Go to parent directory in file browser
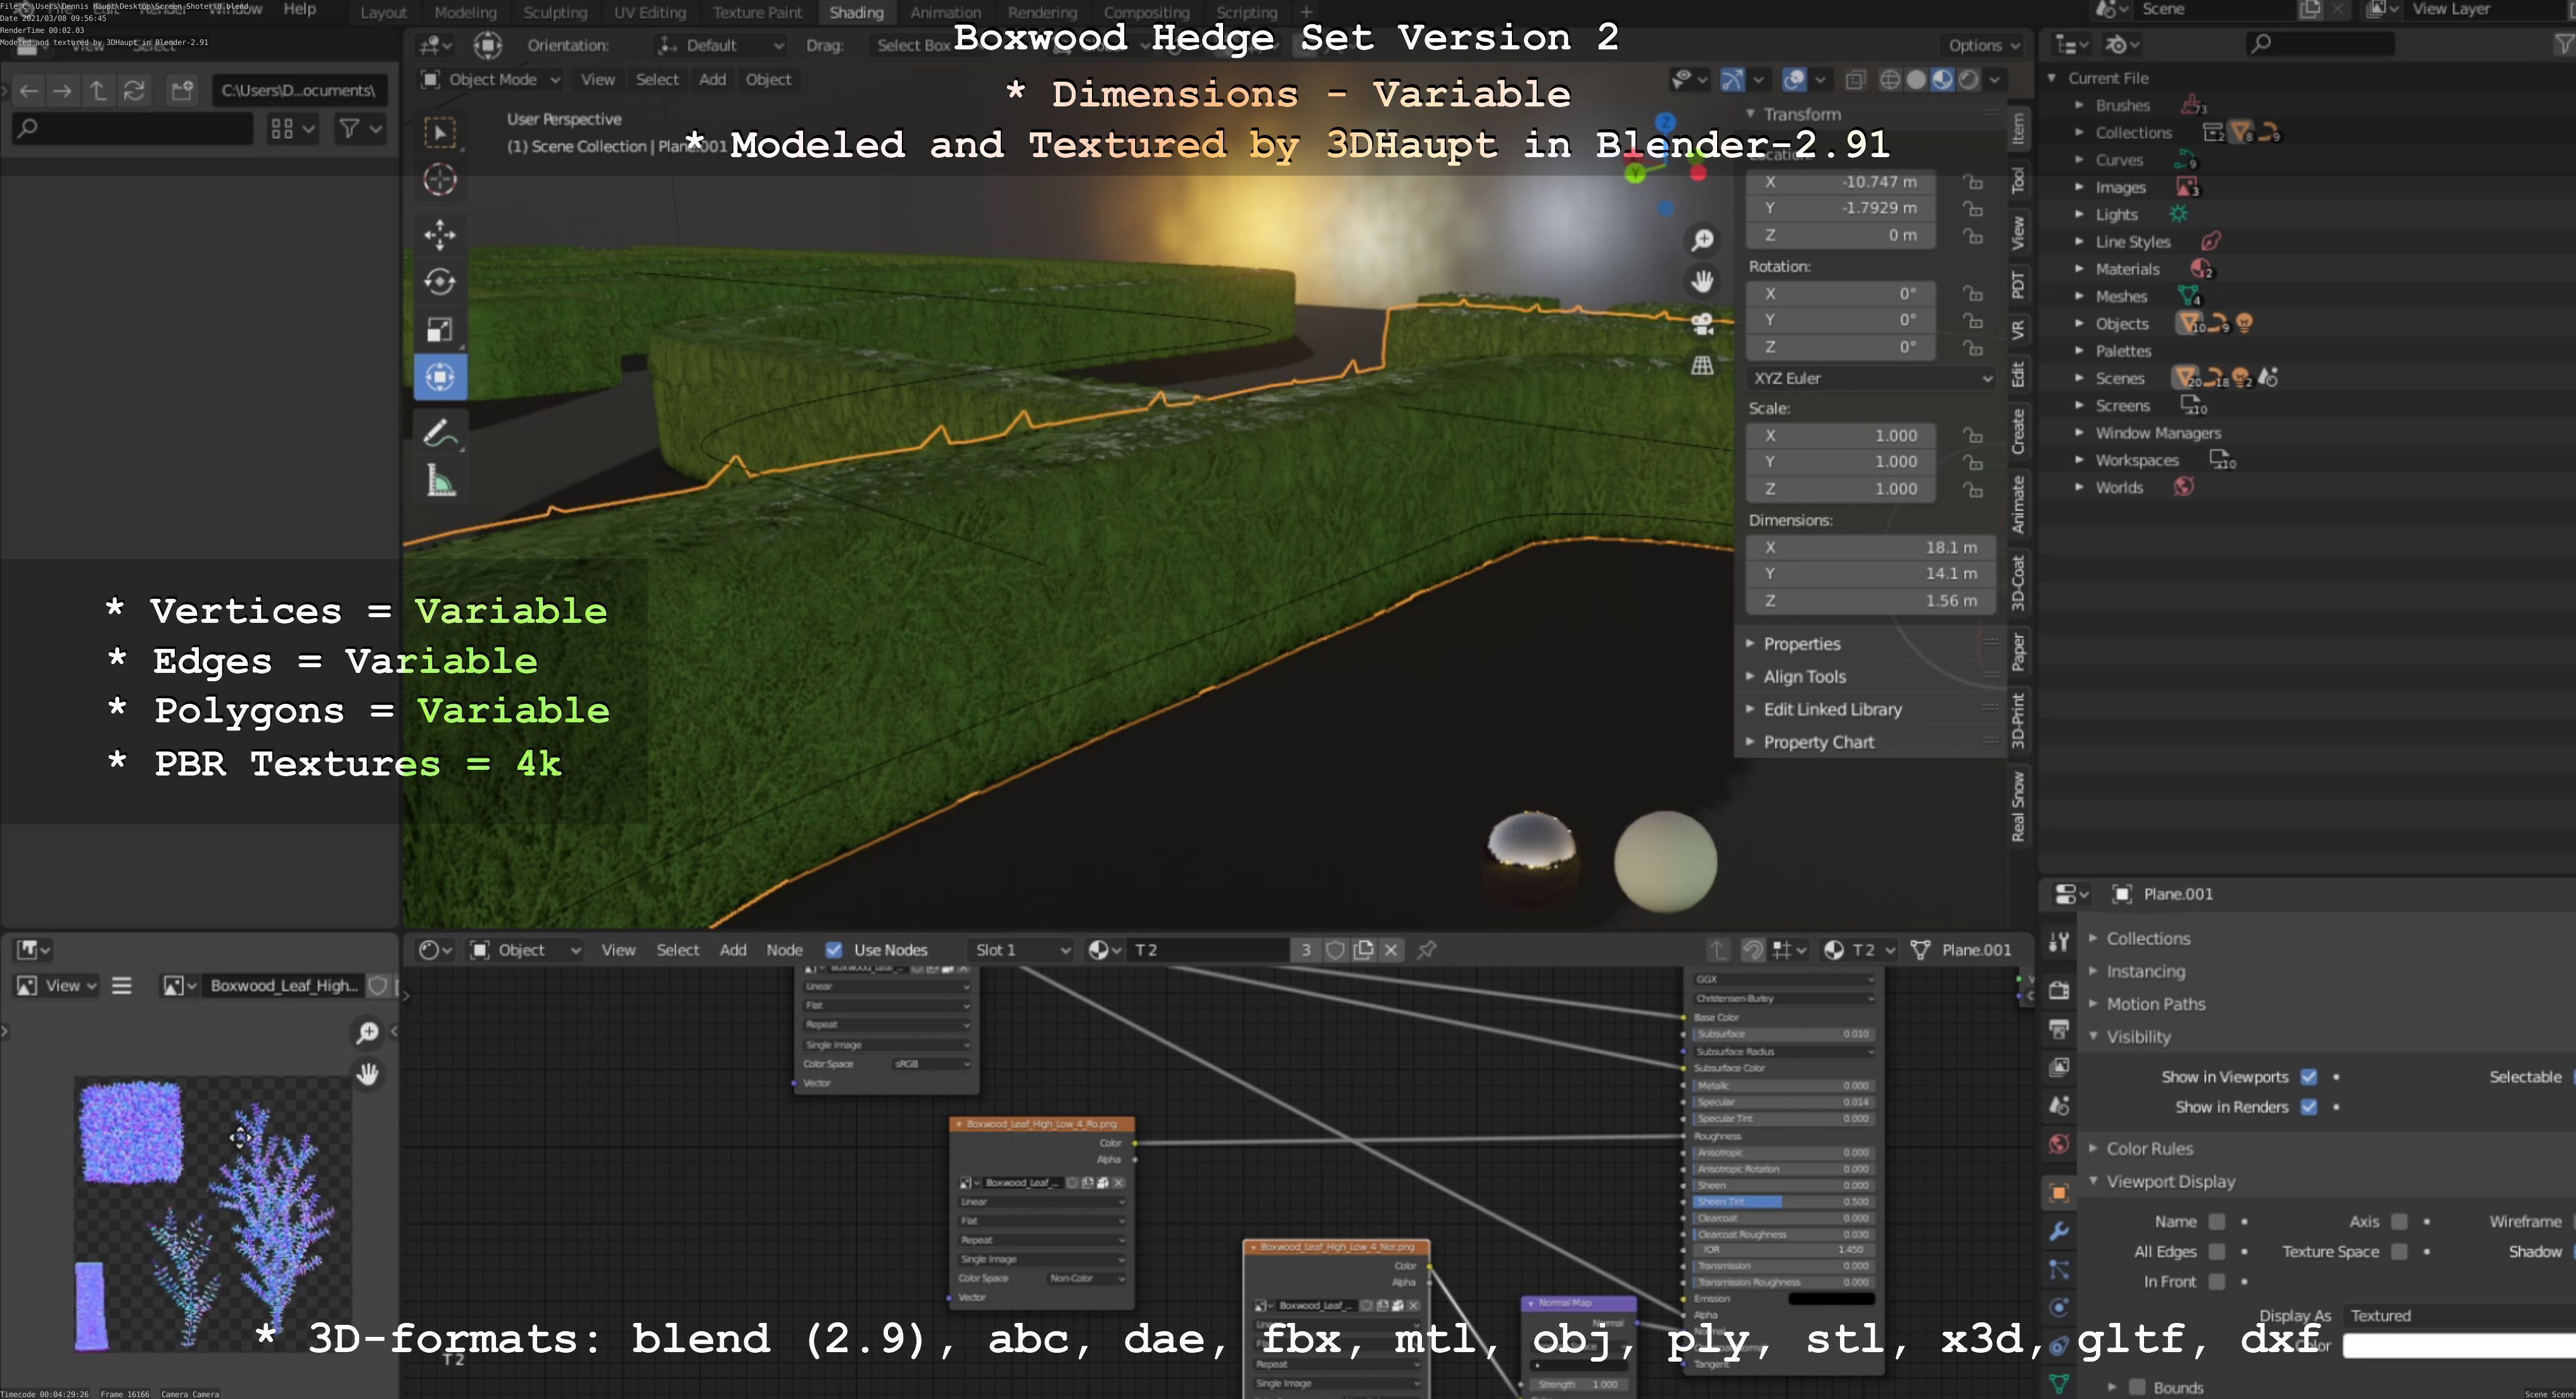 pos(98,91)
